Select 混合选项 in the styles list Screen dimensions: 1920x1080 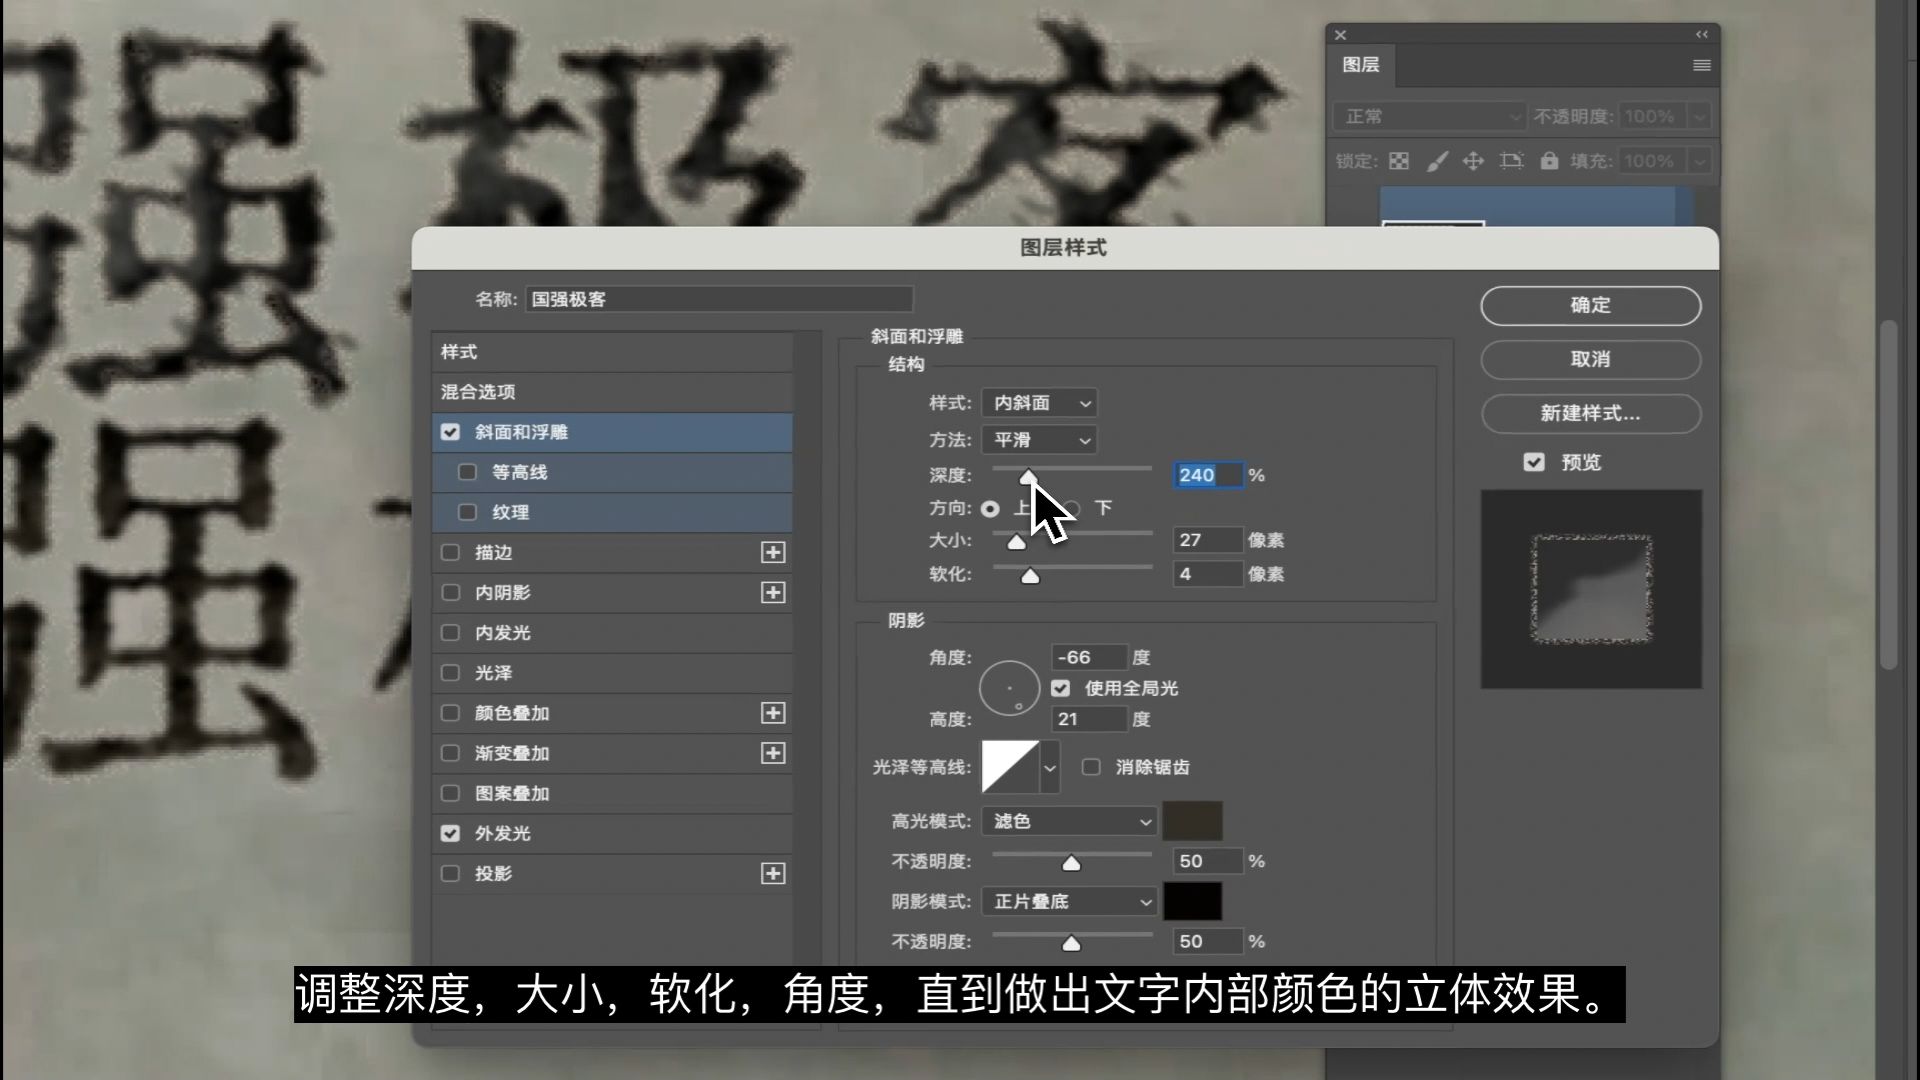pyautogui.click(x=478, y=392)
